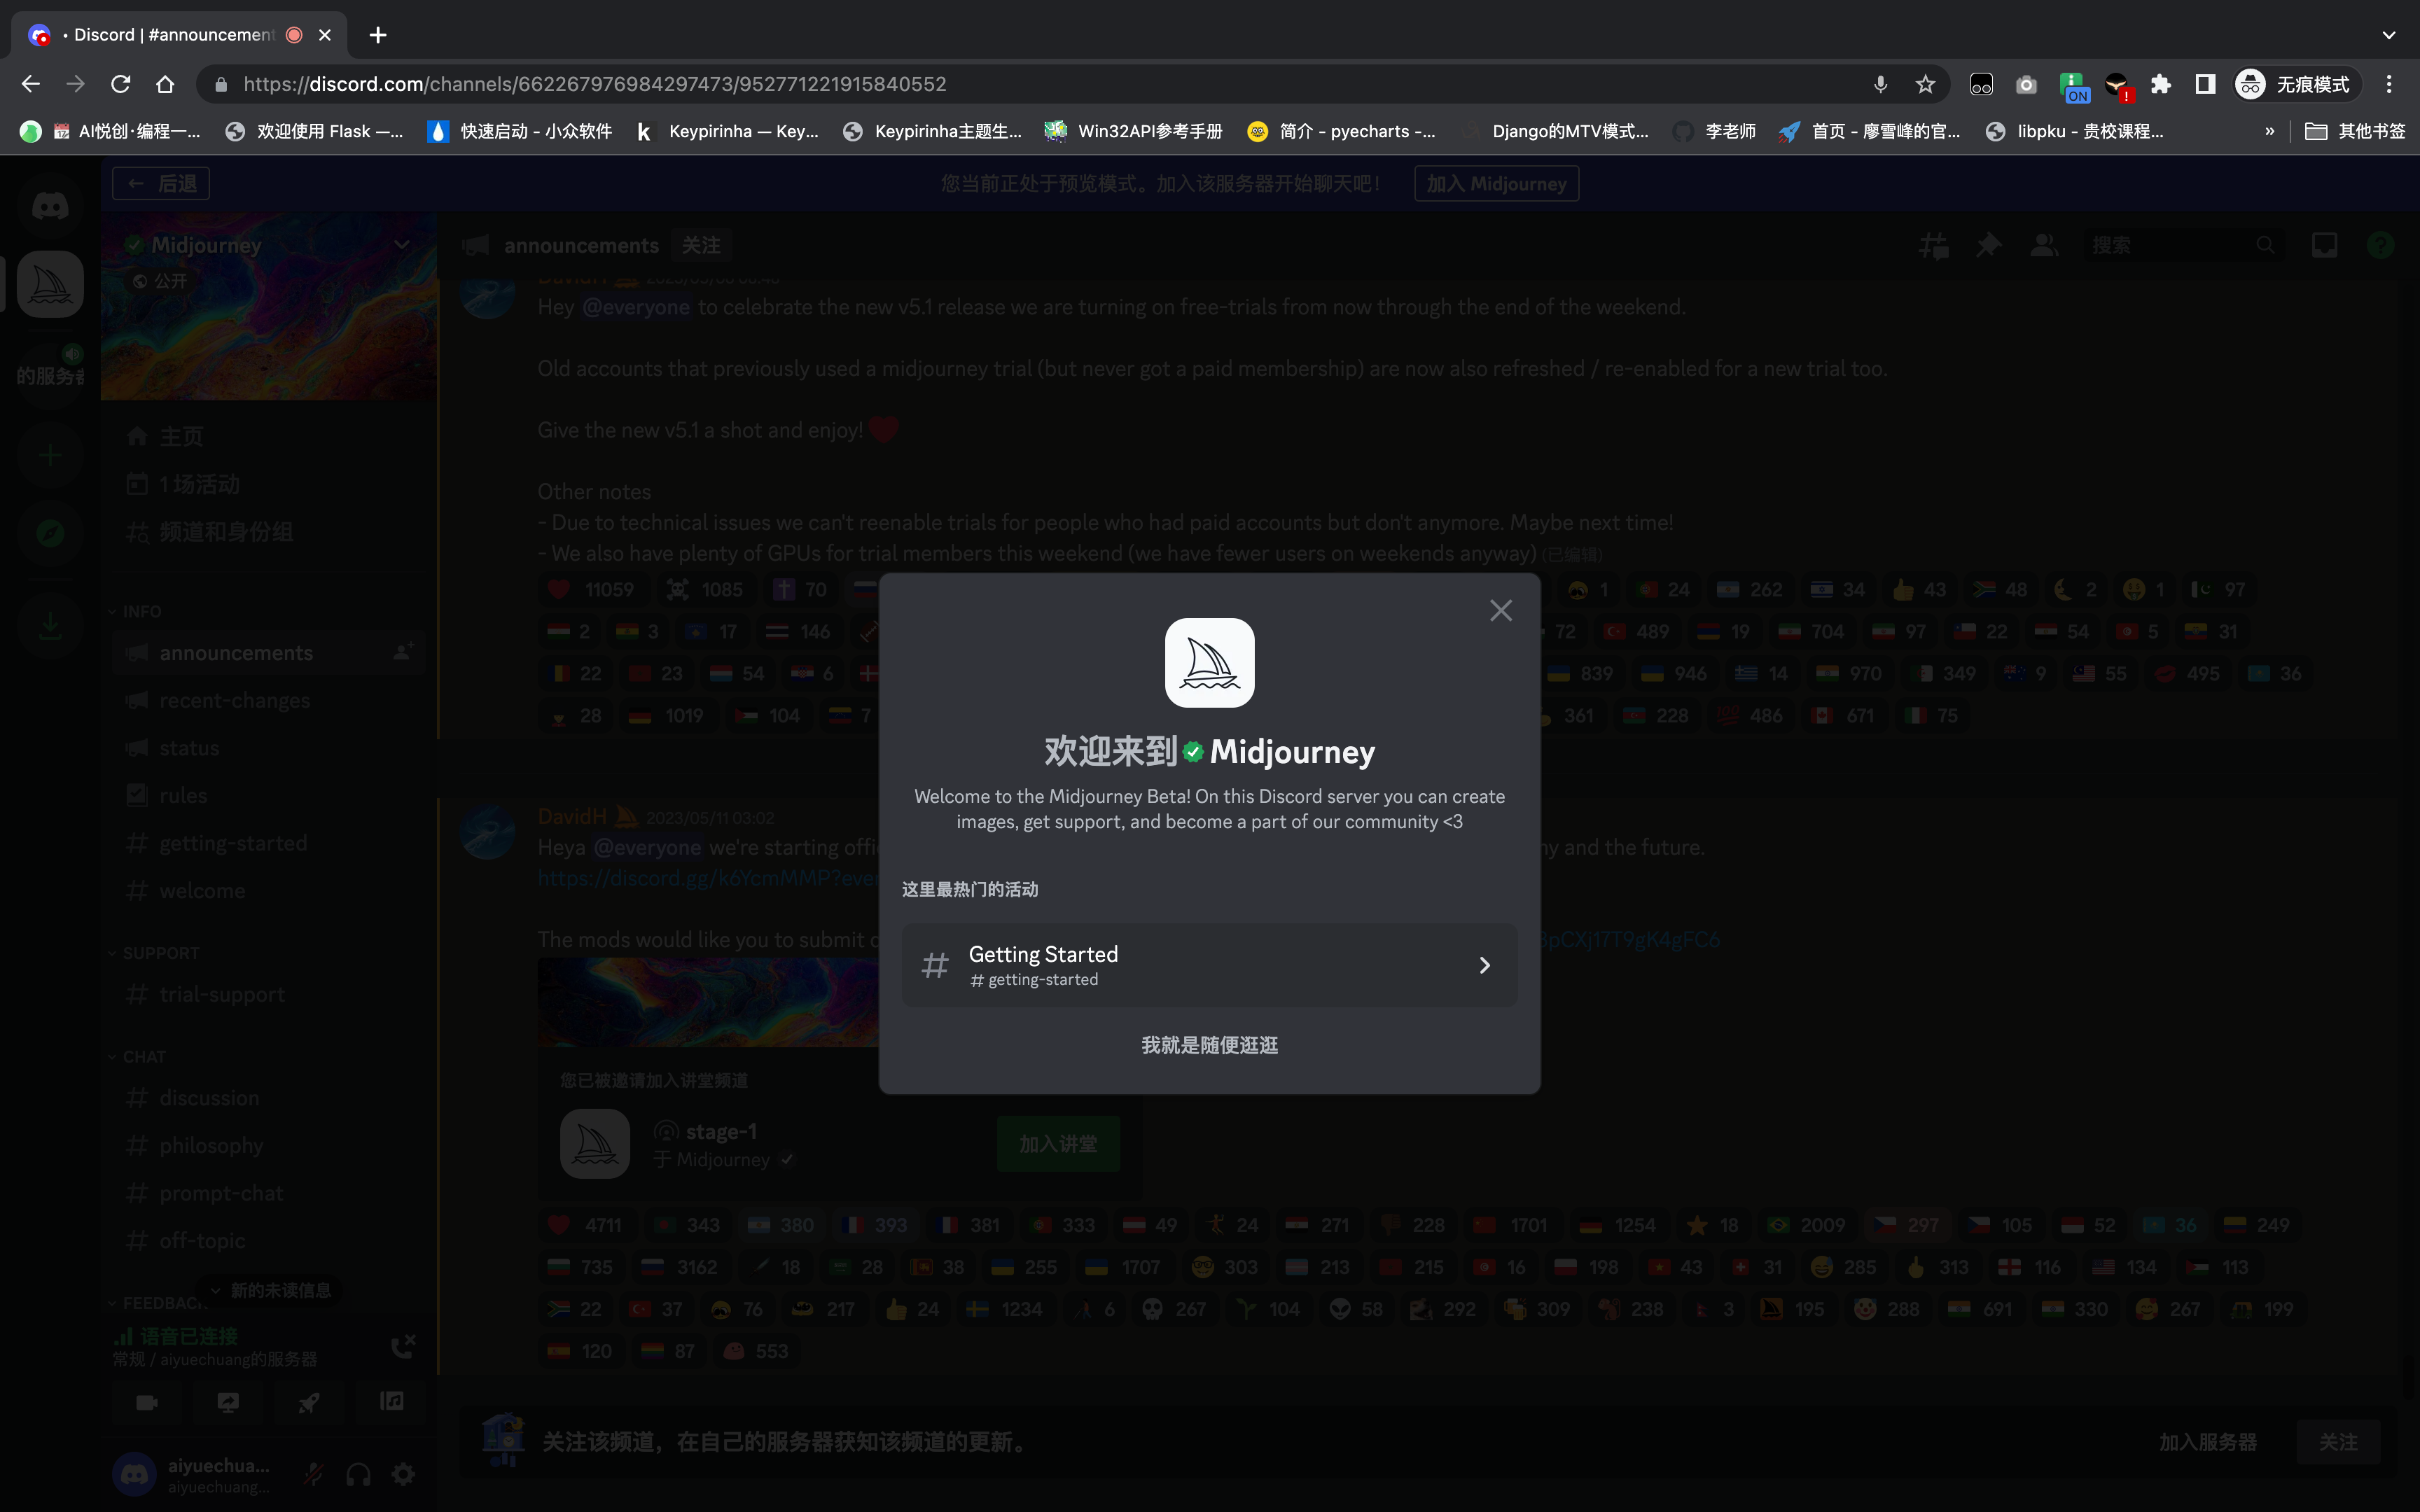Disconnect from voice with the phone icon
The image size is (2420, 1512).
tap(403, 1346)
